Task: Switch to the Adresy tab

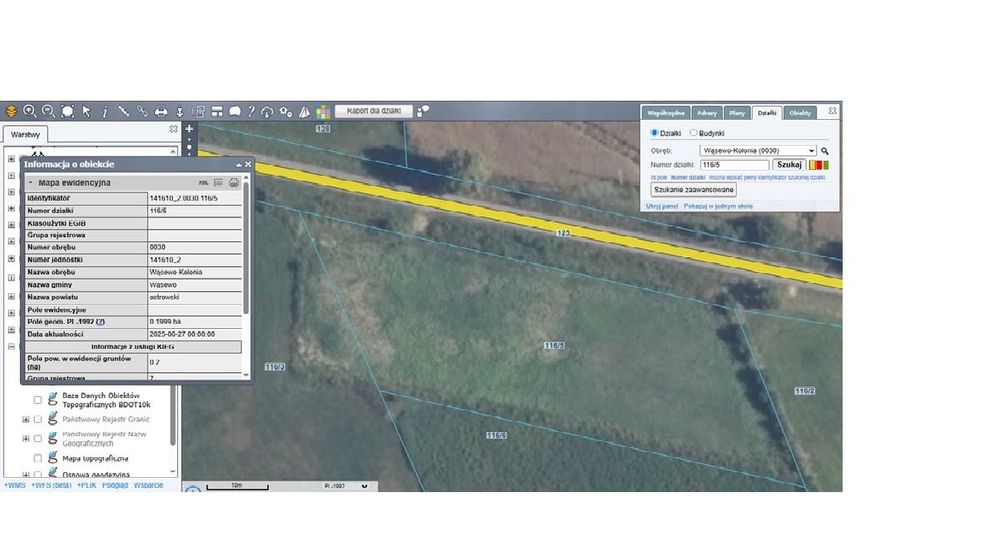Action: [x=707, y=113]
